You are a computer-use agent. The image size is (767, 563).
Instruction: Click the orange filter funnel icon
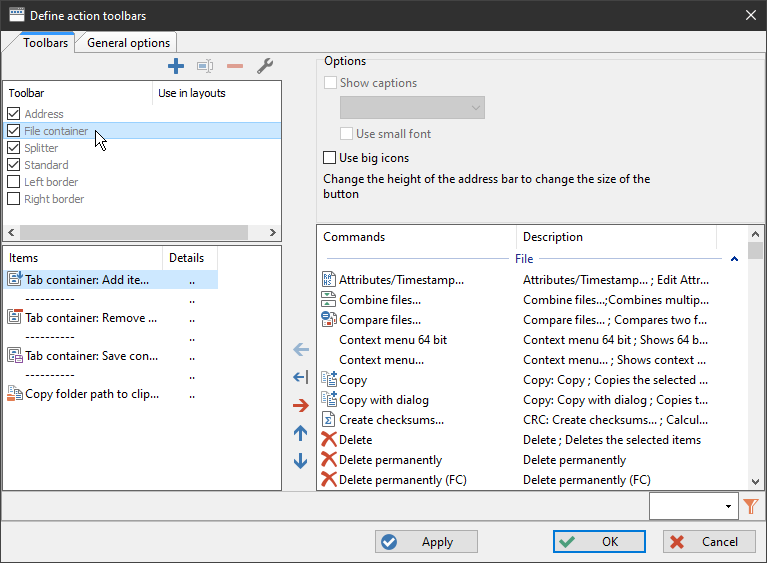(x=751, y=507)
